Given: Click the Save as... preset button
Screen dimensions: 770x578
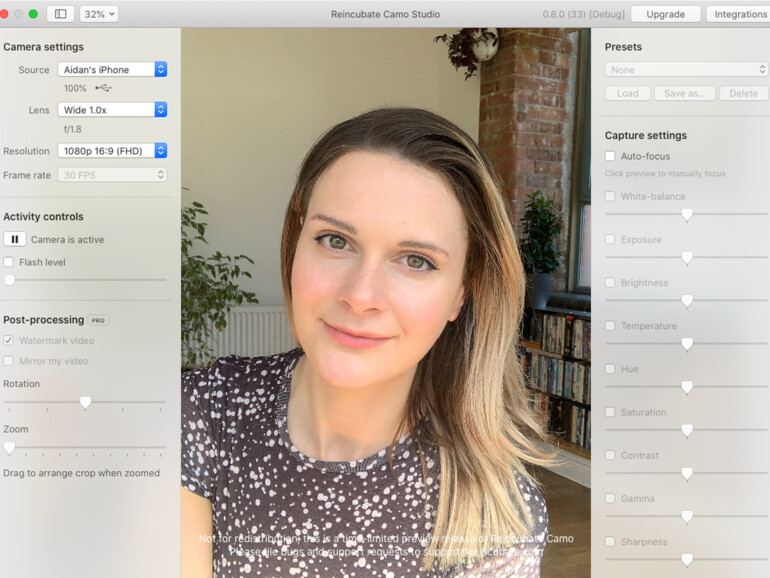Looking at the screenshot, I should point(684,93).
